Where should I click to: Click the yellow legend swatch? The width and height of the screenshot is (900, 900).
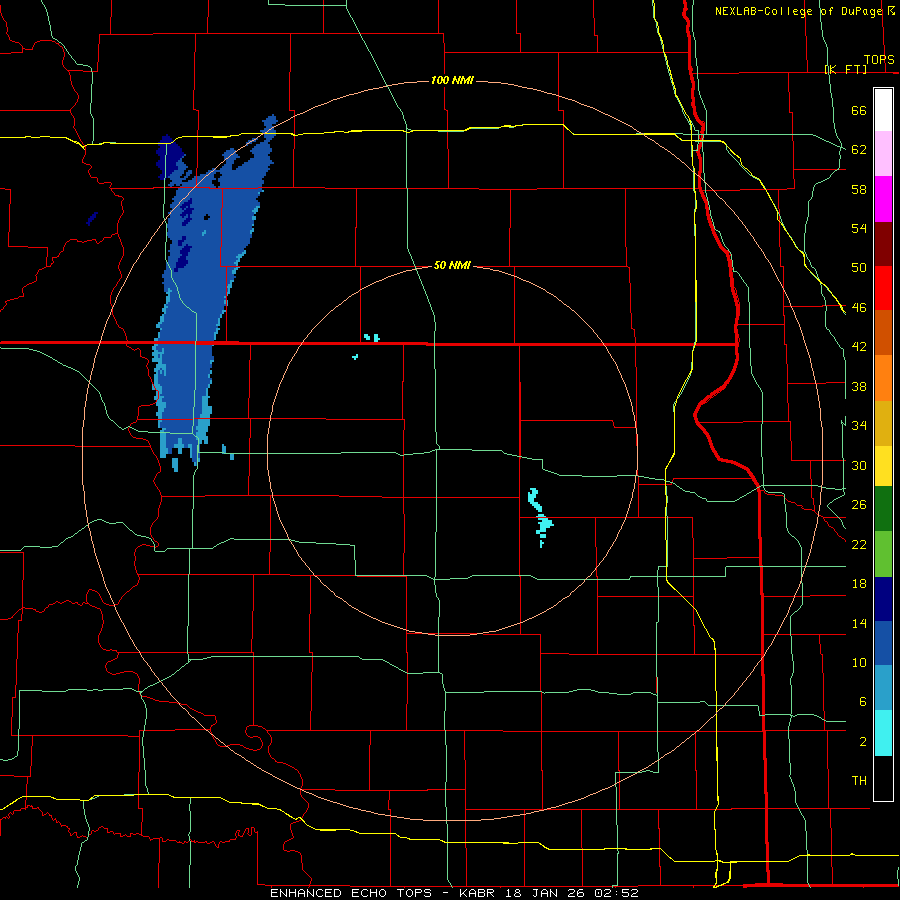click(x=883, y=466)
